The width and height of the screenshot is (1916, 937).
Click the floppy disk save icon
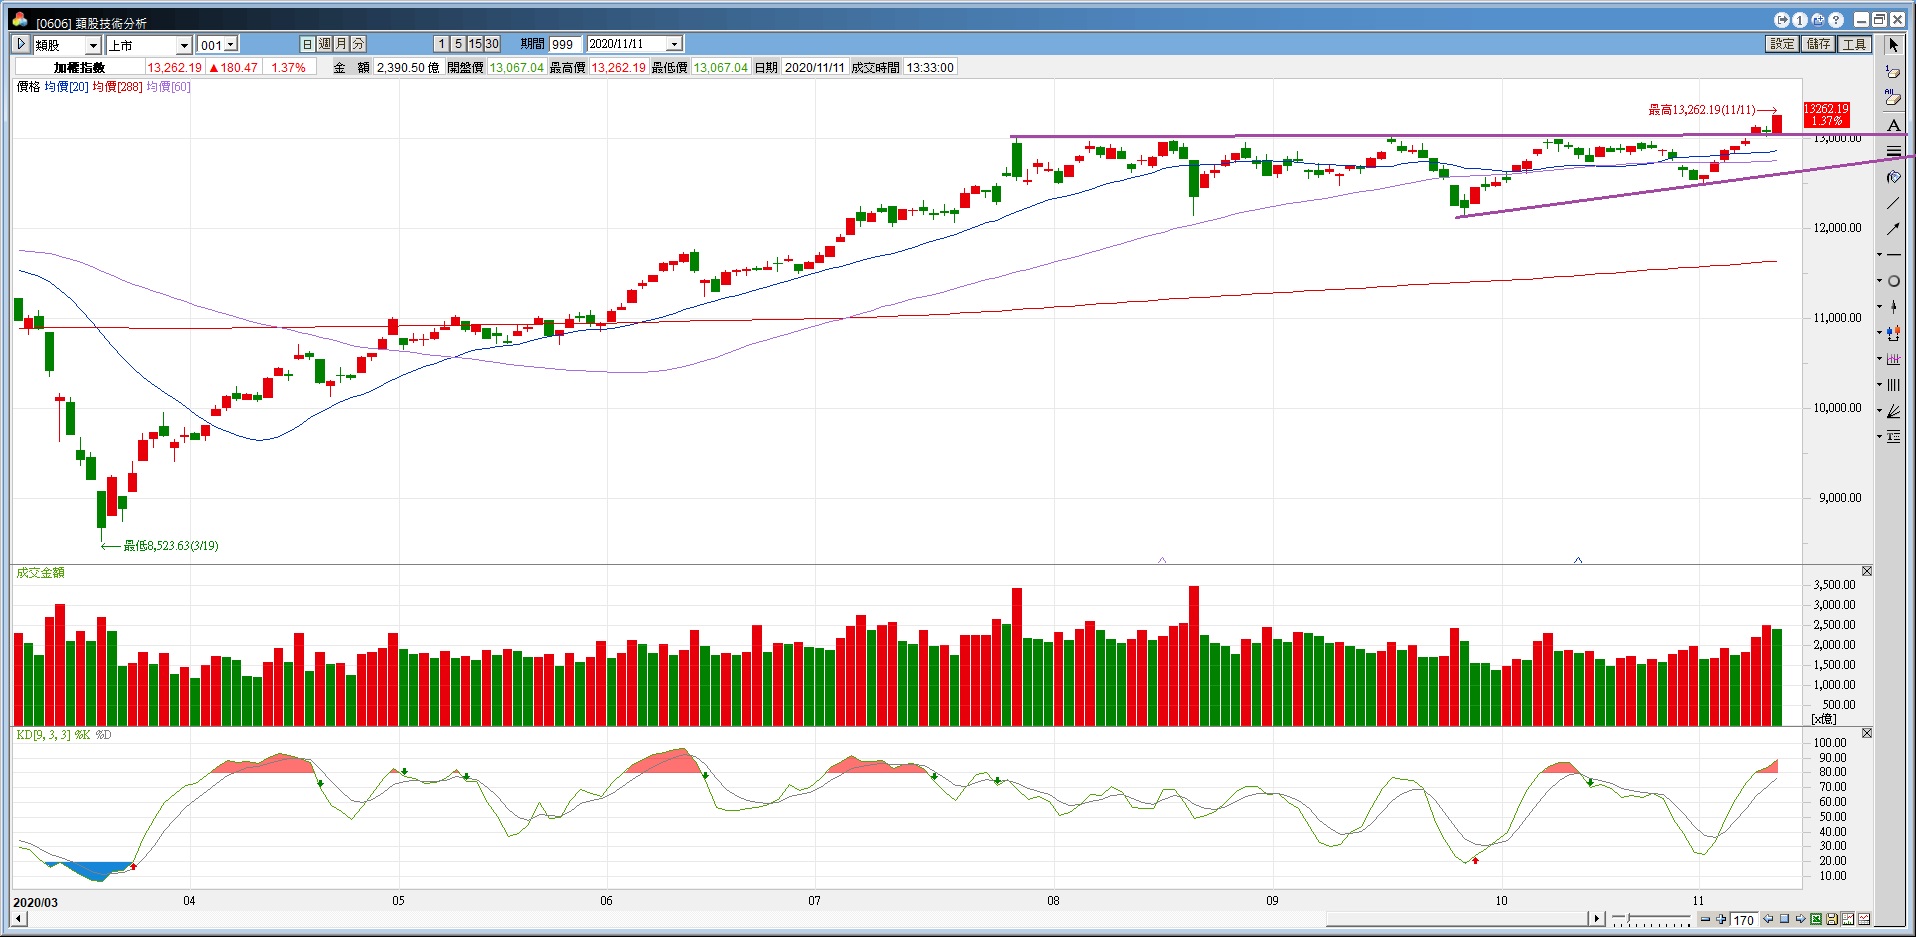(x=1832, y=919)
